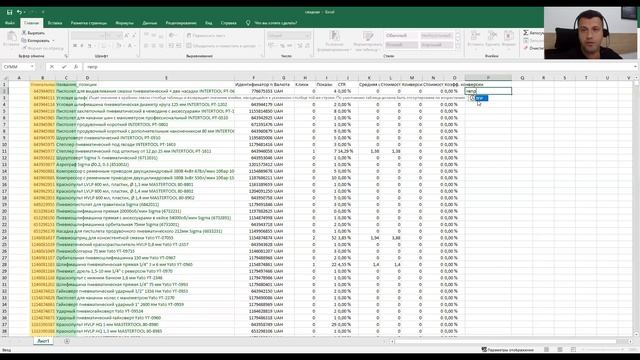Open the Разметка страницы tab
Screen dimensions: 640x360
[x=89, y=23]
